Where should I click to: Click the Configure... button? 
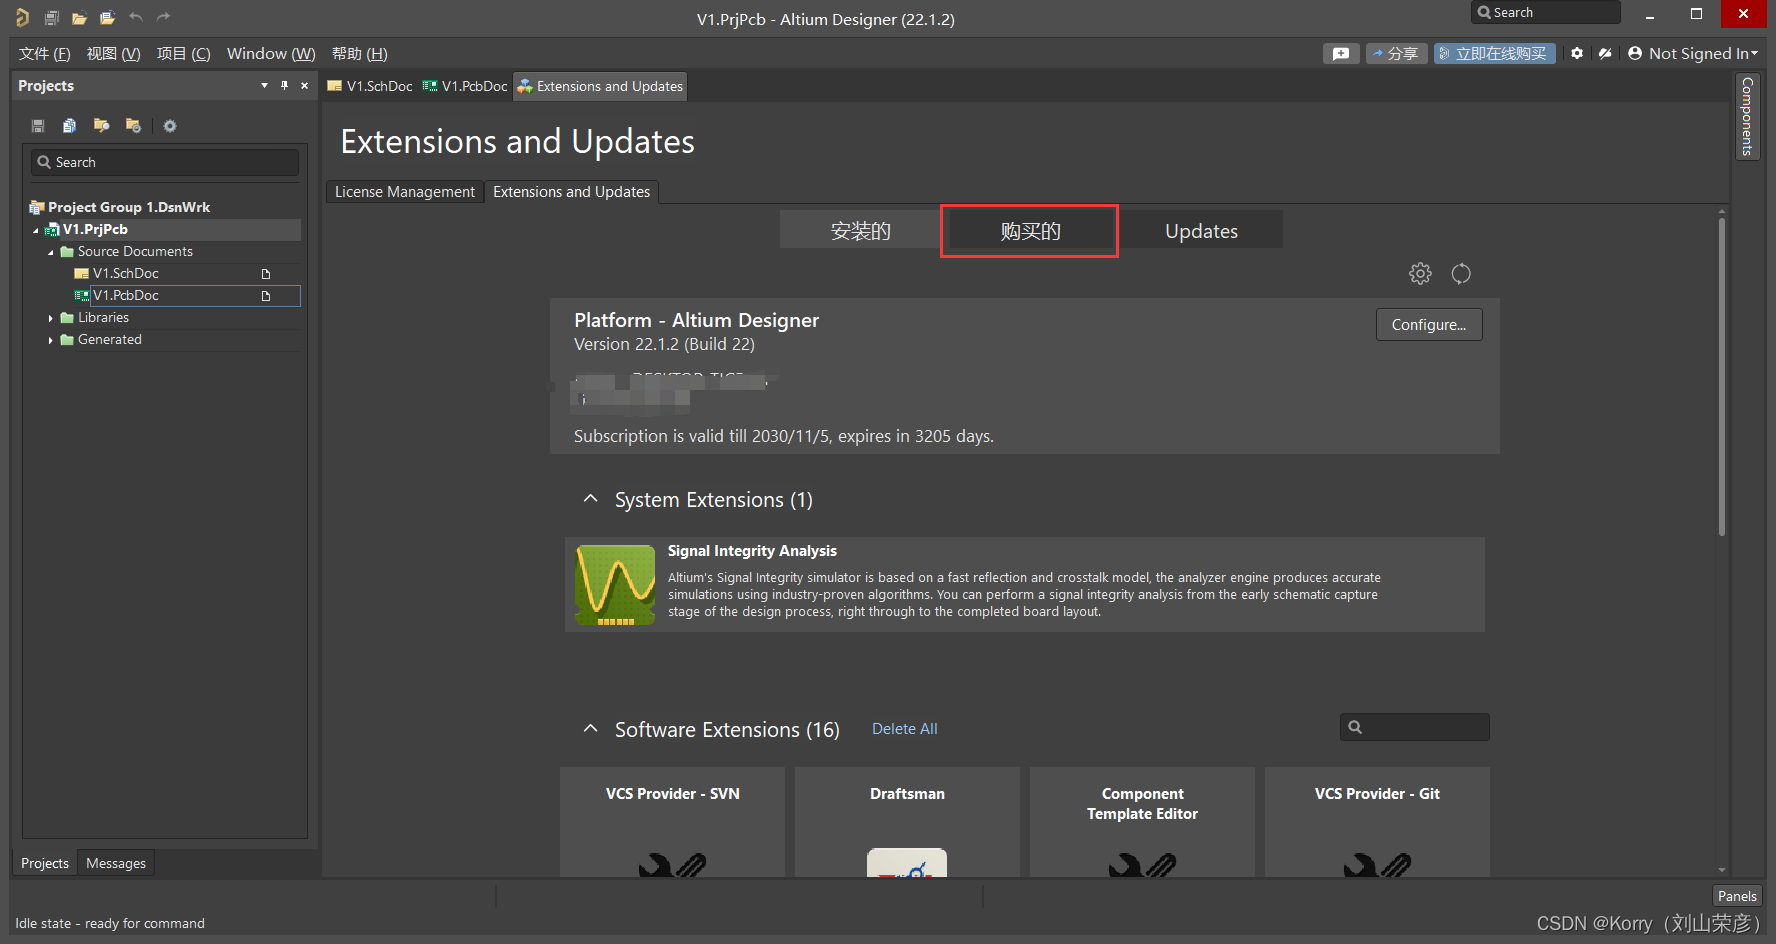pyautogui.click(x=1429, y=325)
